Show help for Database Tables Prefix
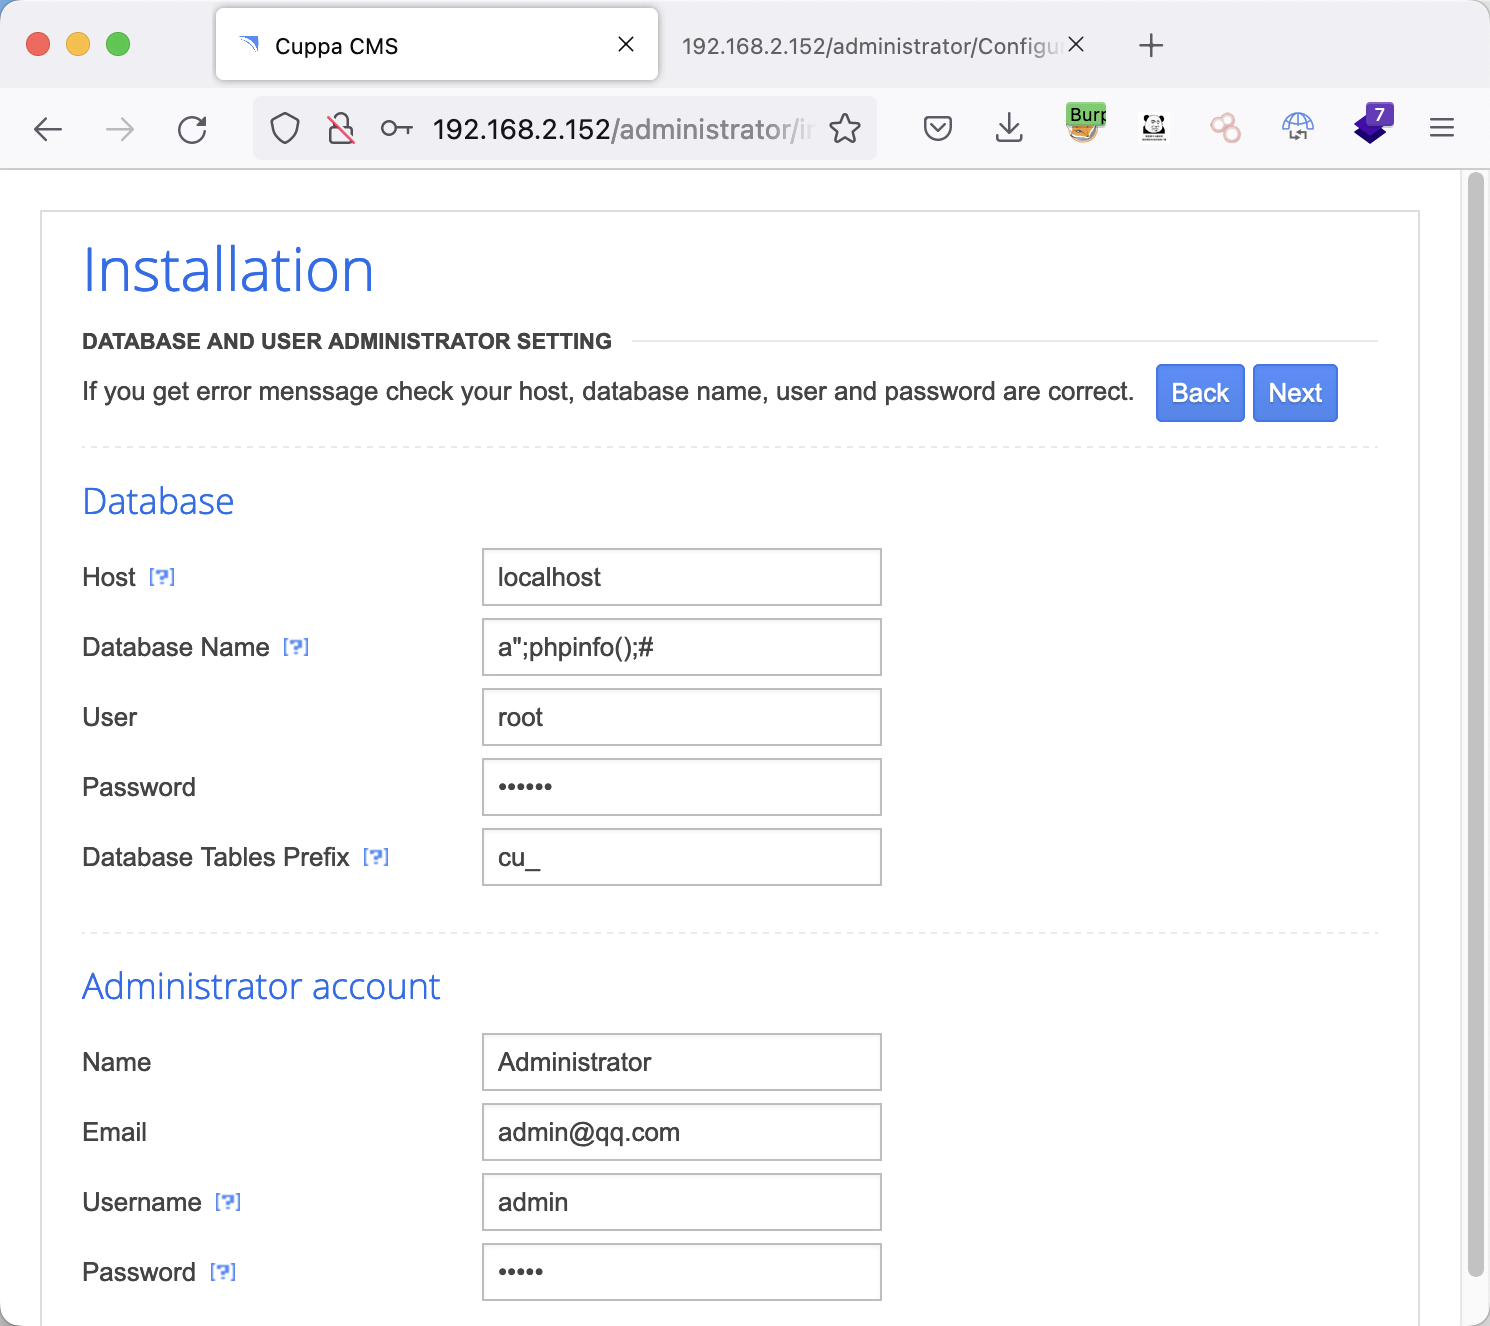The image size is (1490, 1326). pyautogui.click(x=376, y=857)
